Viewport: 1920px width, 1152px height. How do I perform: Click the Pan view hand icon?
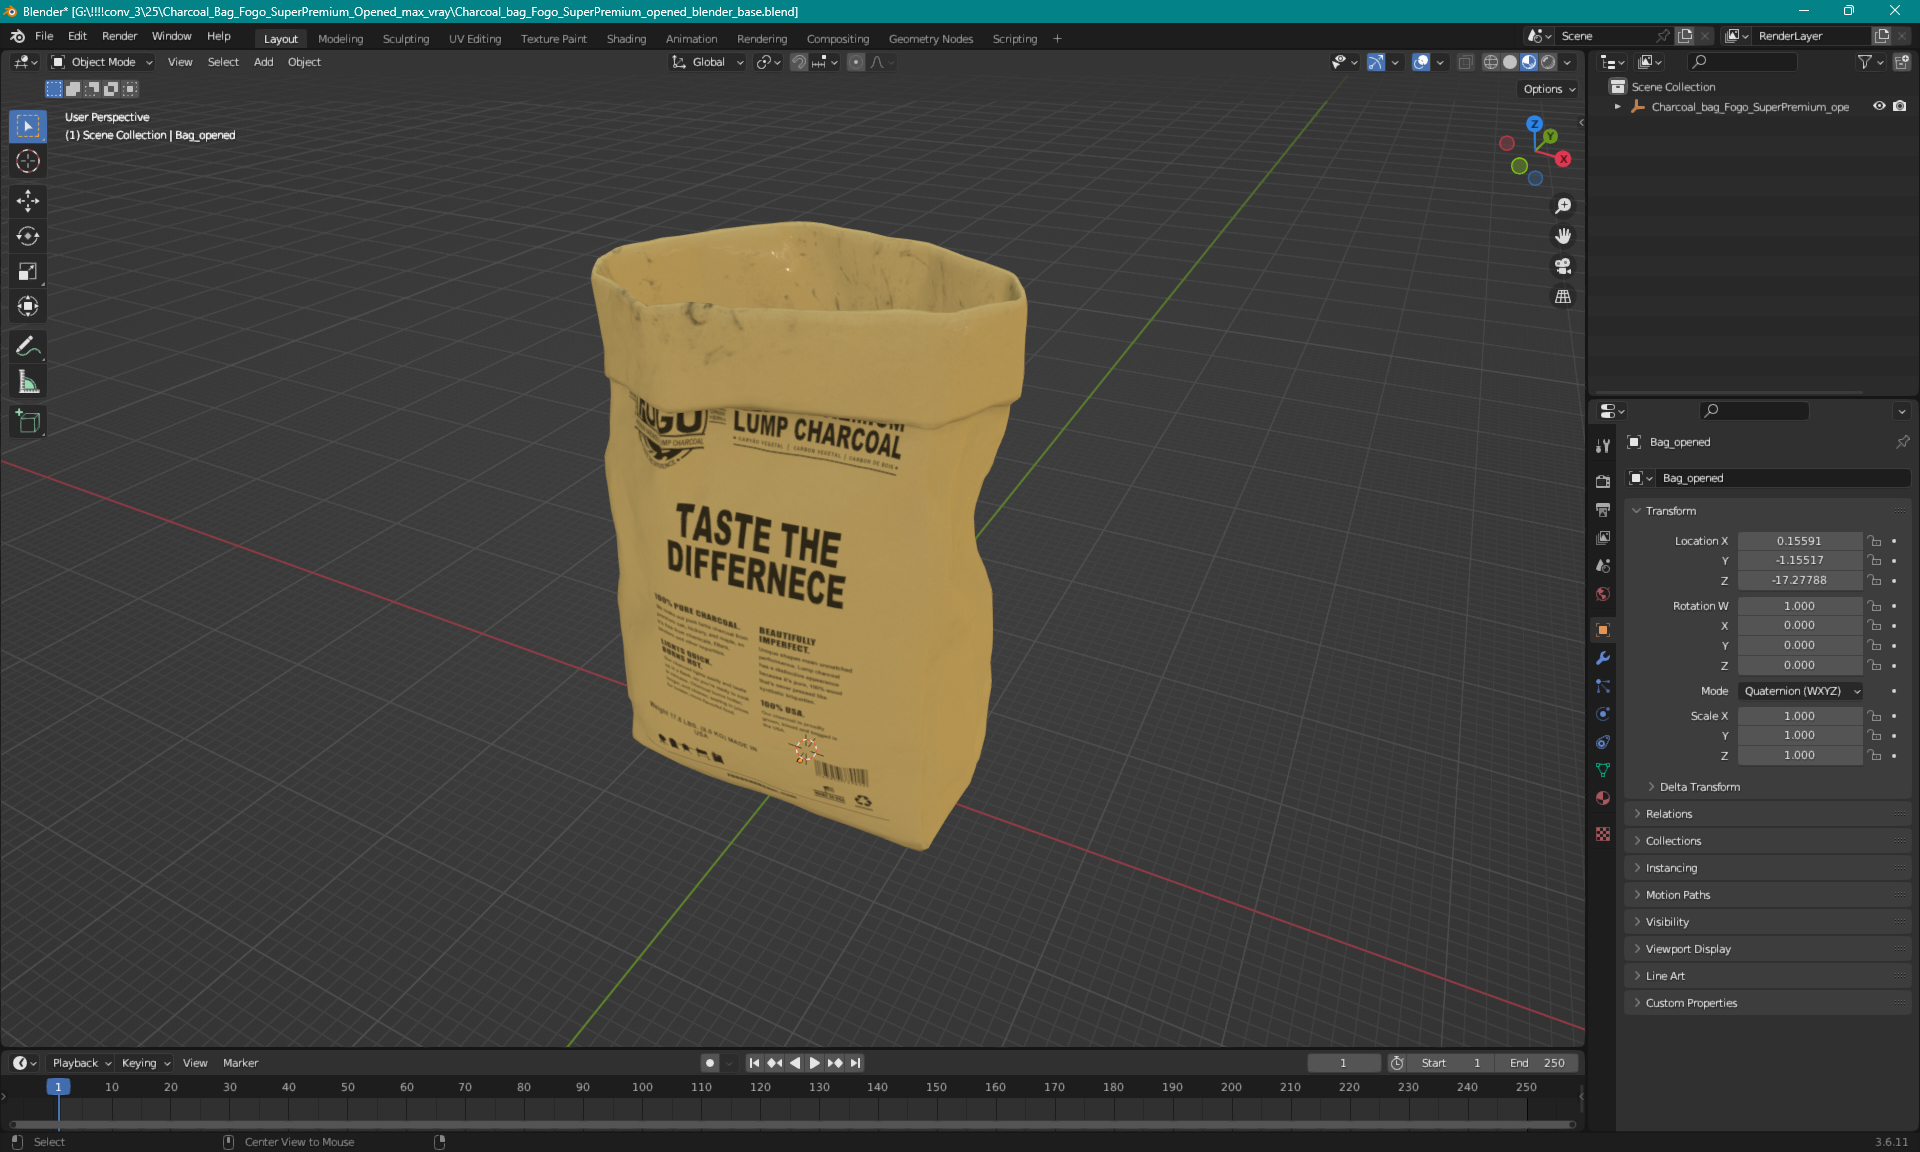pos(1563,236)
